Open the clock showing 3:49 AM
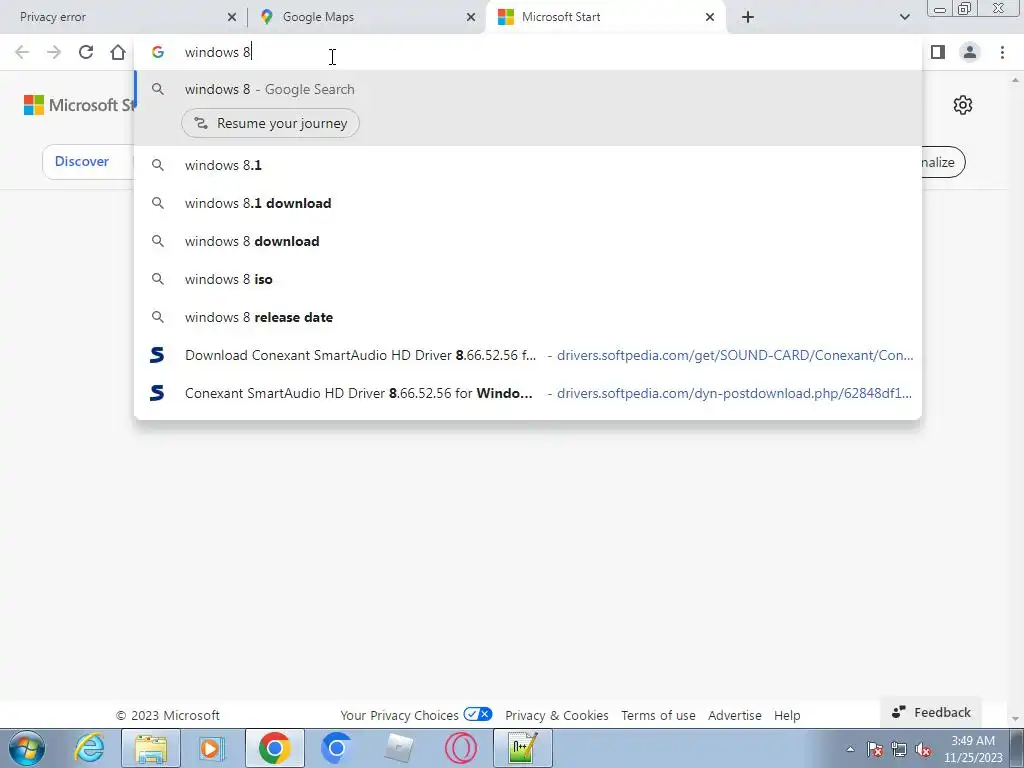This screenshot has height=768, width=1024. tap(973, 749)
